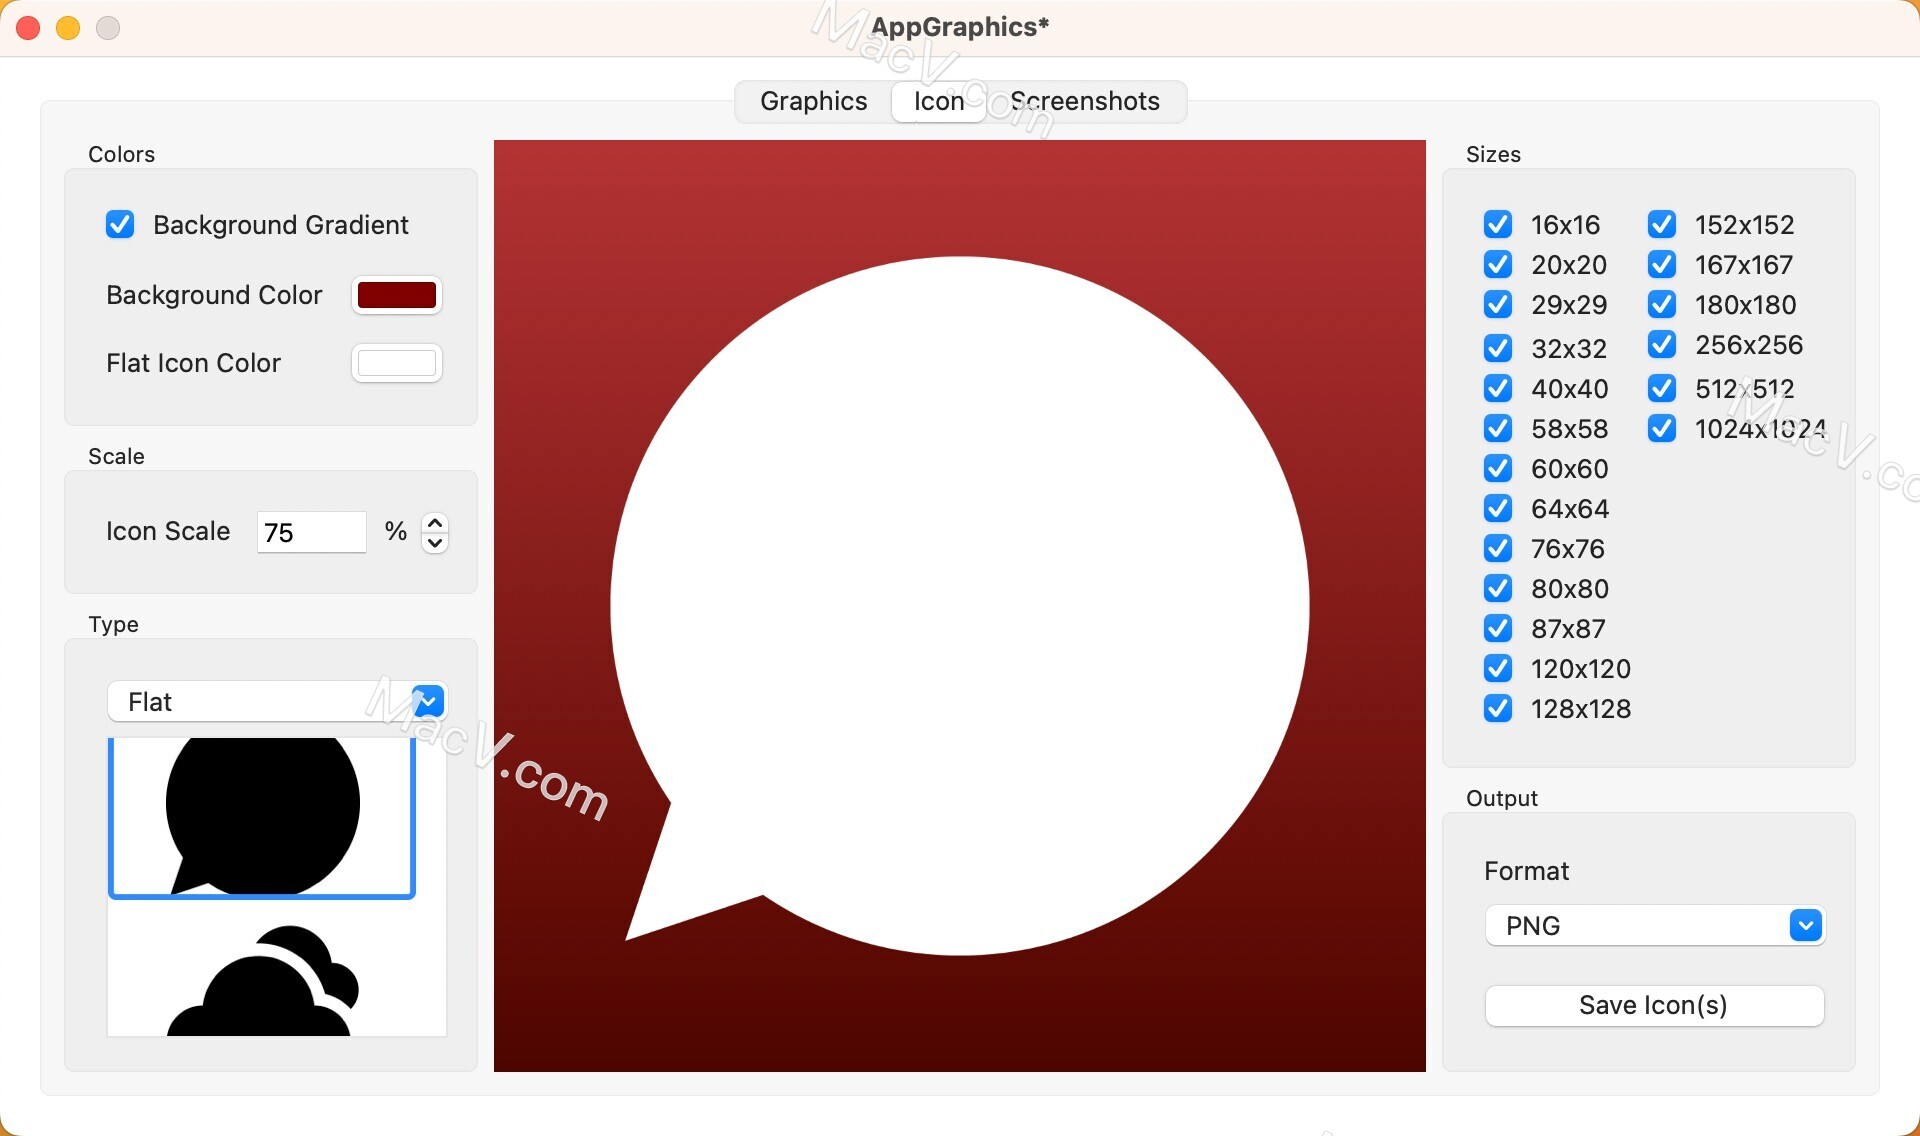Uncheck the 256x256 size checkbox
Viewport: 1920px width, 1136px height.
(x=1662, y=344)
